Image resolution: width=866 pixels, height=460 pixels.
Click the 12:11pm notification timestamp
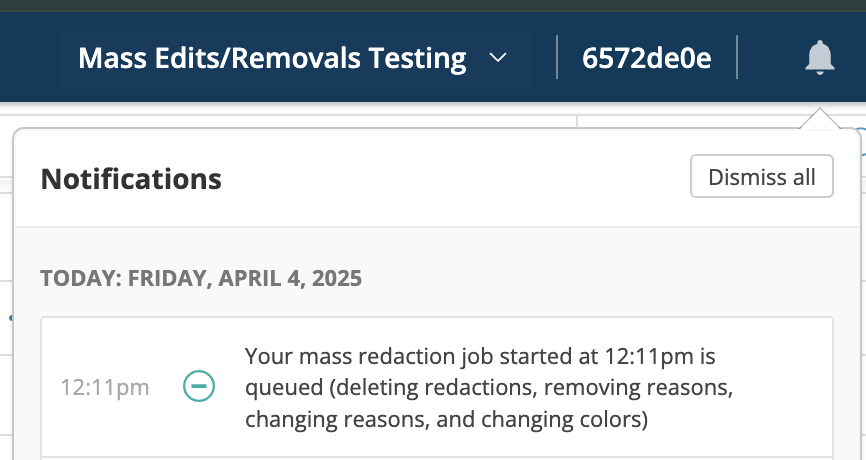(105, 387)
